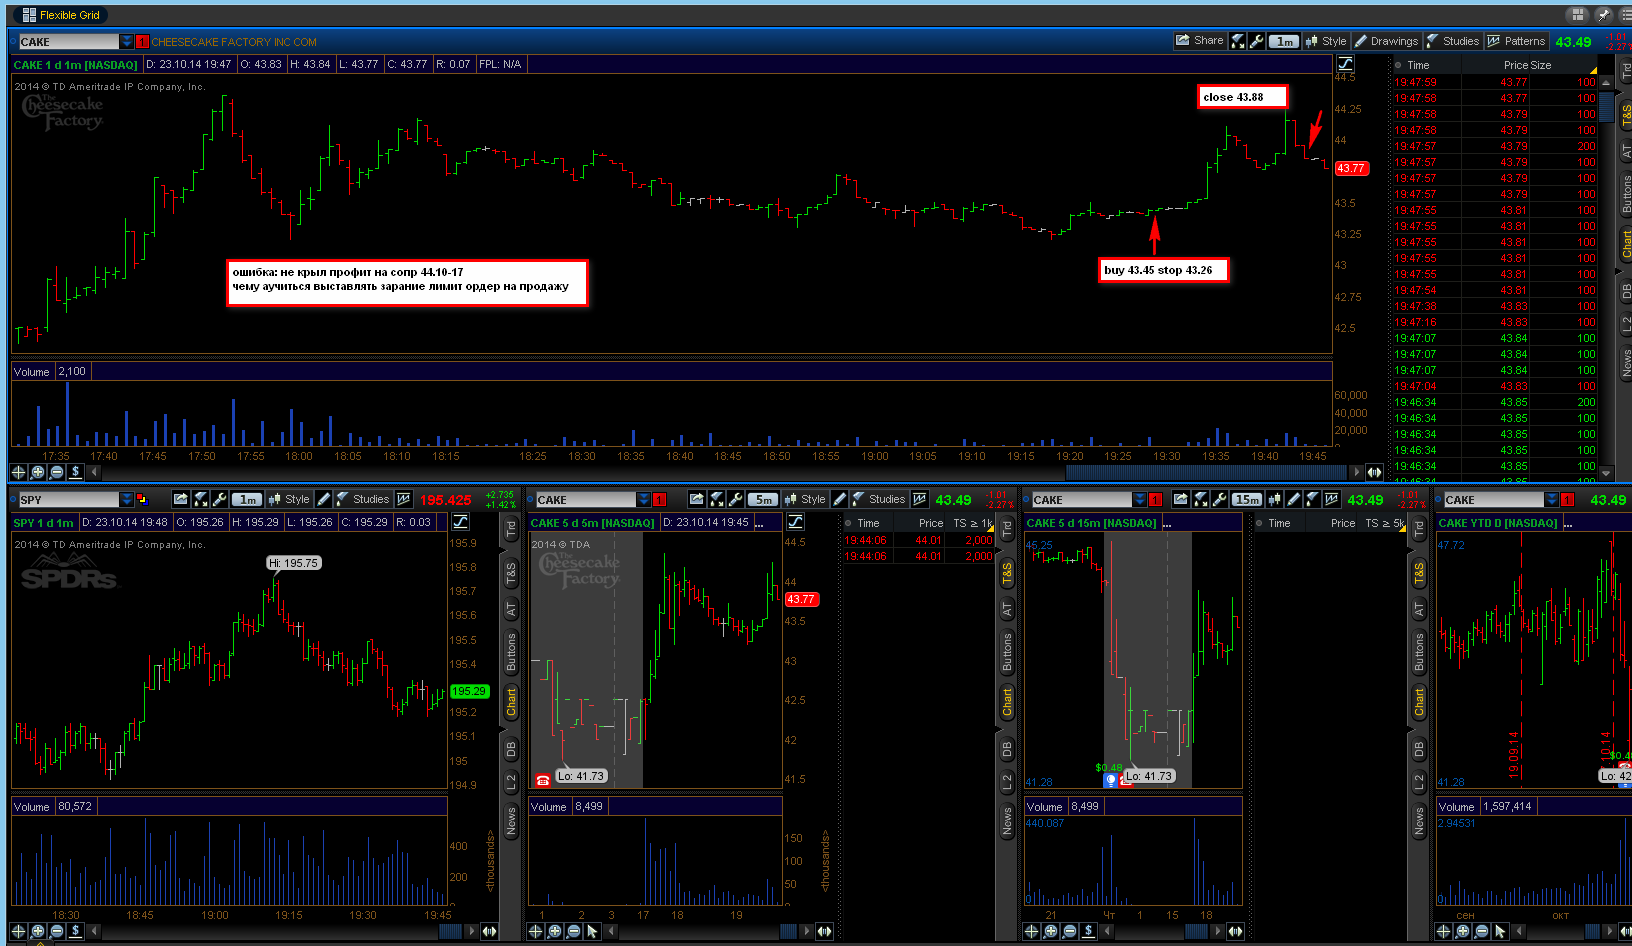This screenshot has height=946, width=1632.
Task: Open L2 tab in CAKE 15m panel sidebar
Action: (x=1419, y=783)
